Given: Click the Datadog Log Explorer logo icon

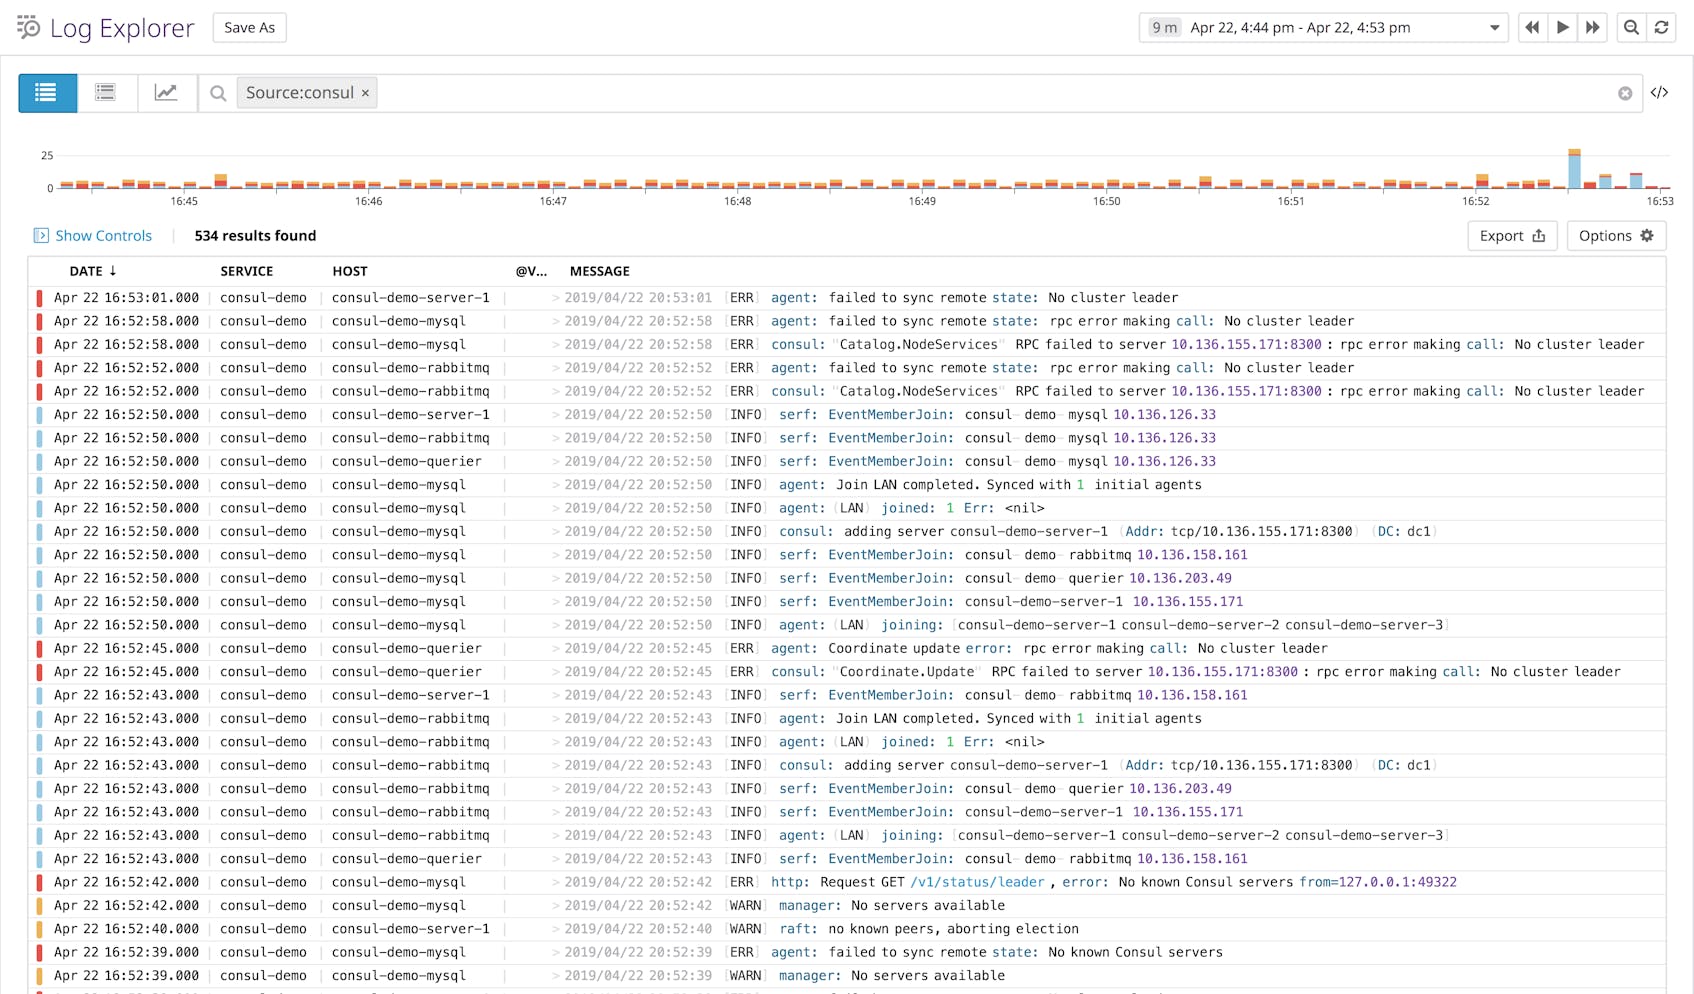Looking at the screenshot, I should click(27, 27).
